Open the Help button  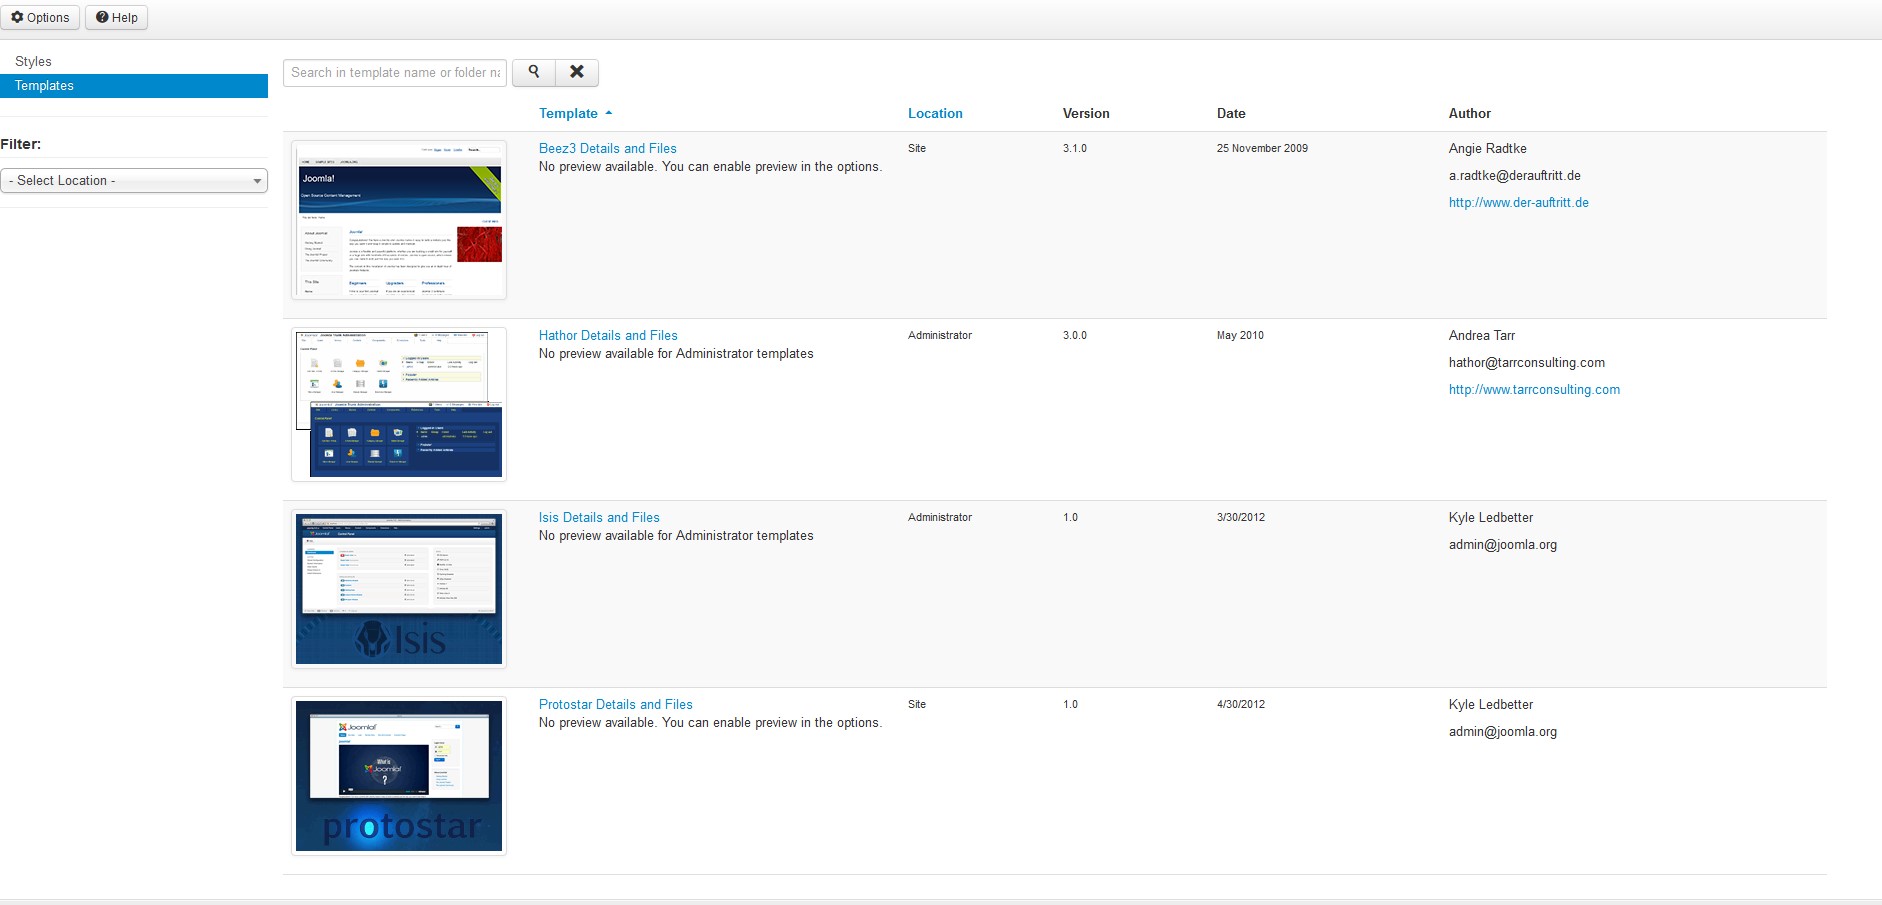(x=117, y=17)
